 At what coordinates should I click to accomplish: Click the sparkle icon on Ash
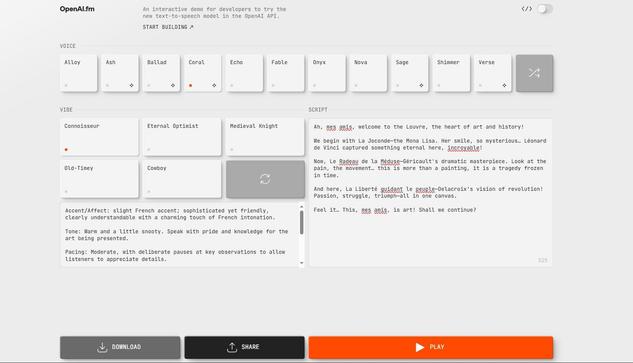132,85
